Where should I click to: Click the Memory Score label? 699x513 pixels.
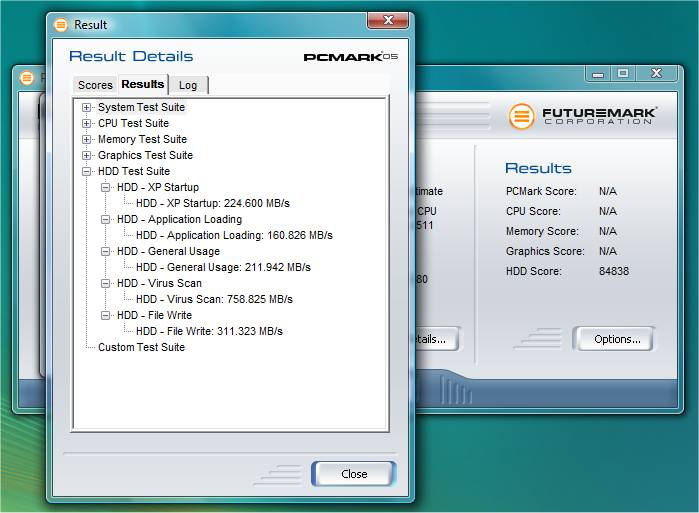(542, 231)
